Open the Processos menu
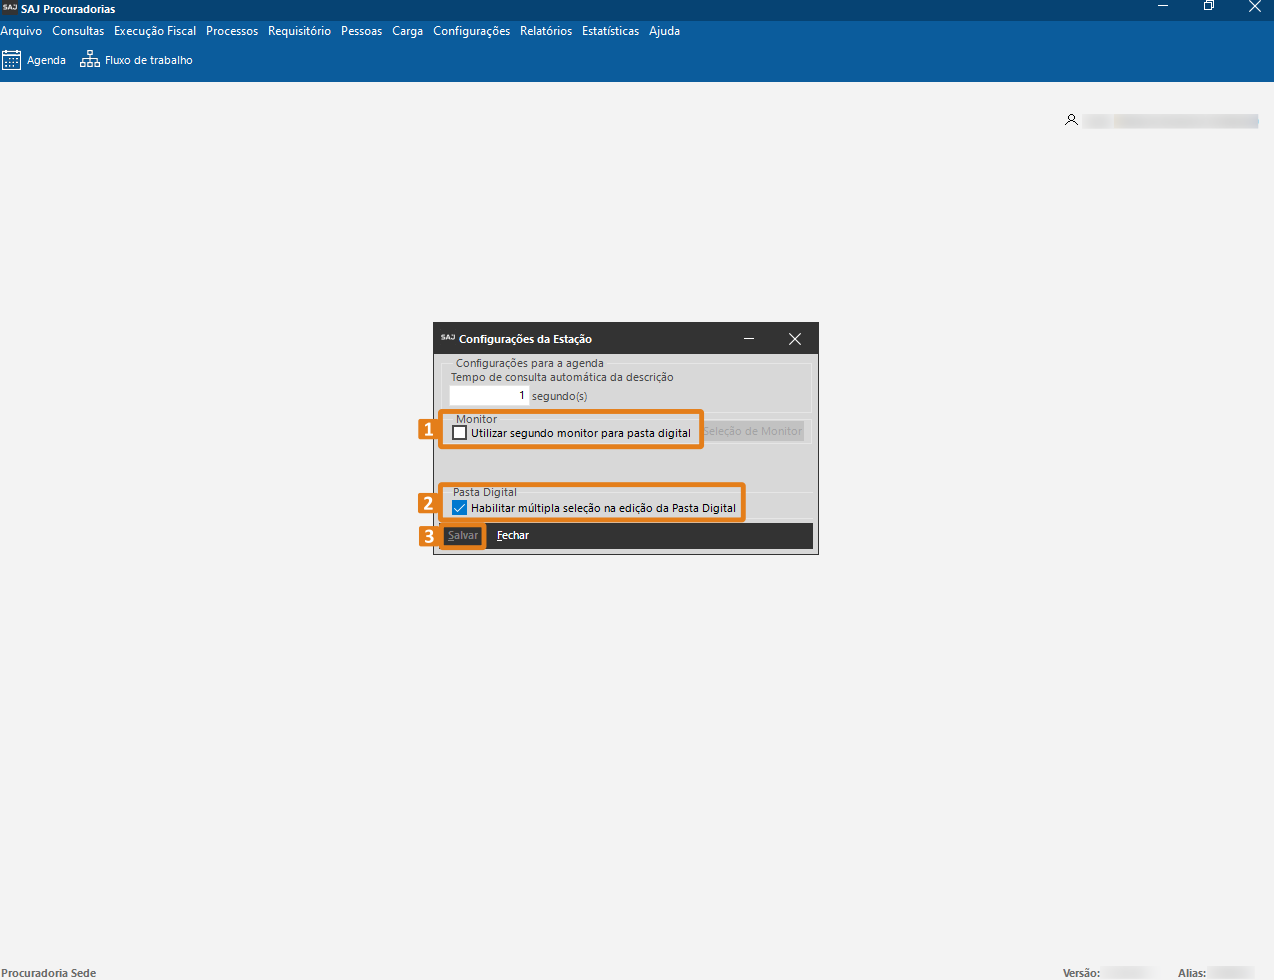Viewport: 1274px width, 980px height. (x=232, y=31)
